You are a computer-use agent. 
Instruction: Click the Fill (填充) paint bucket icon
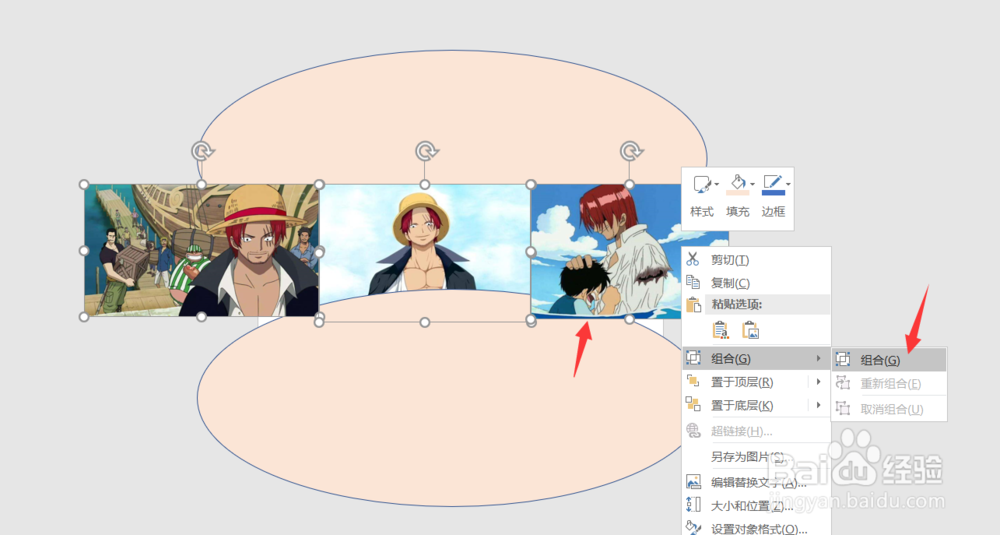[x=738, y=184]
